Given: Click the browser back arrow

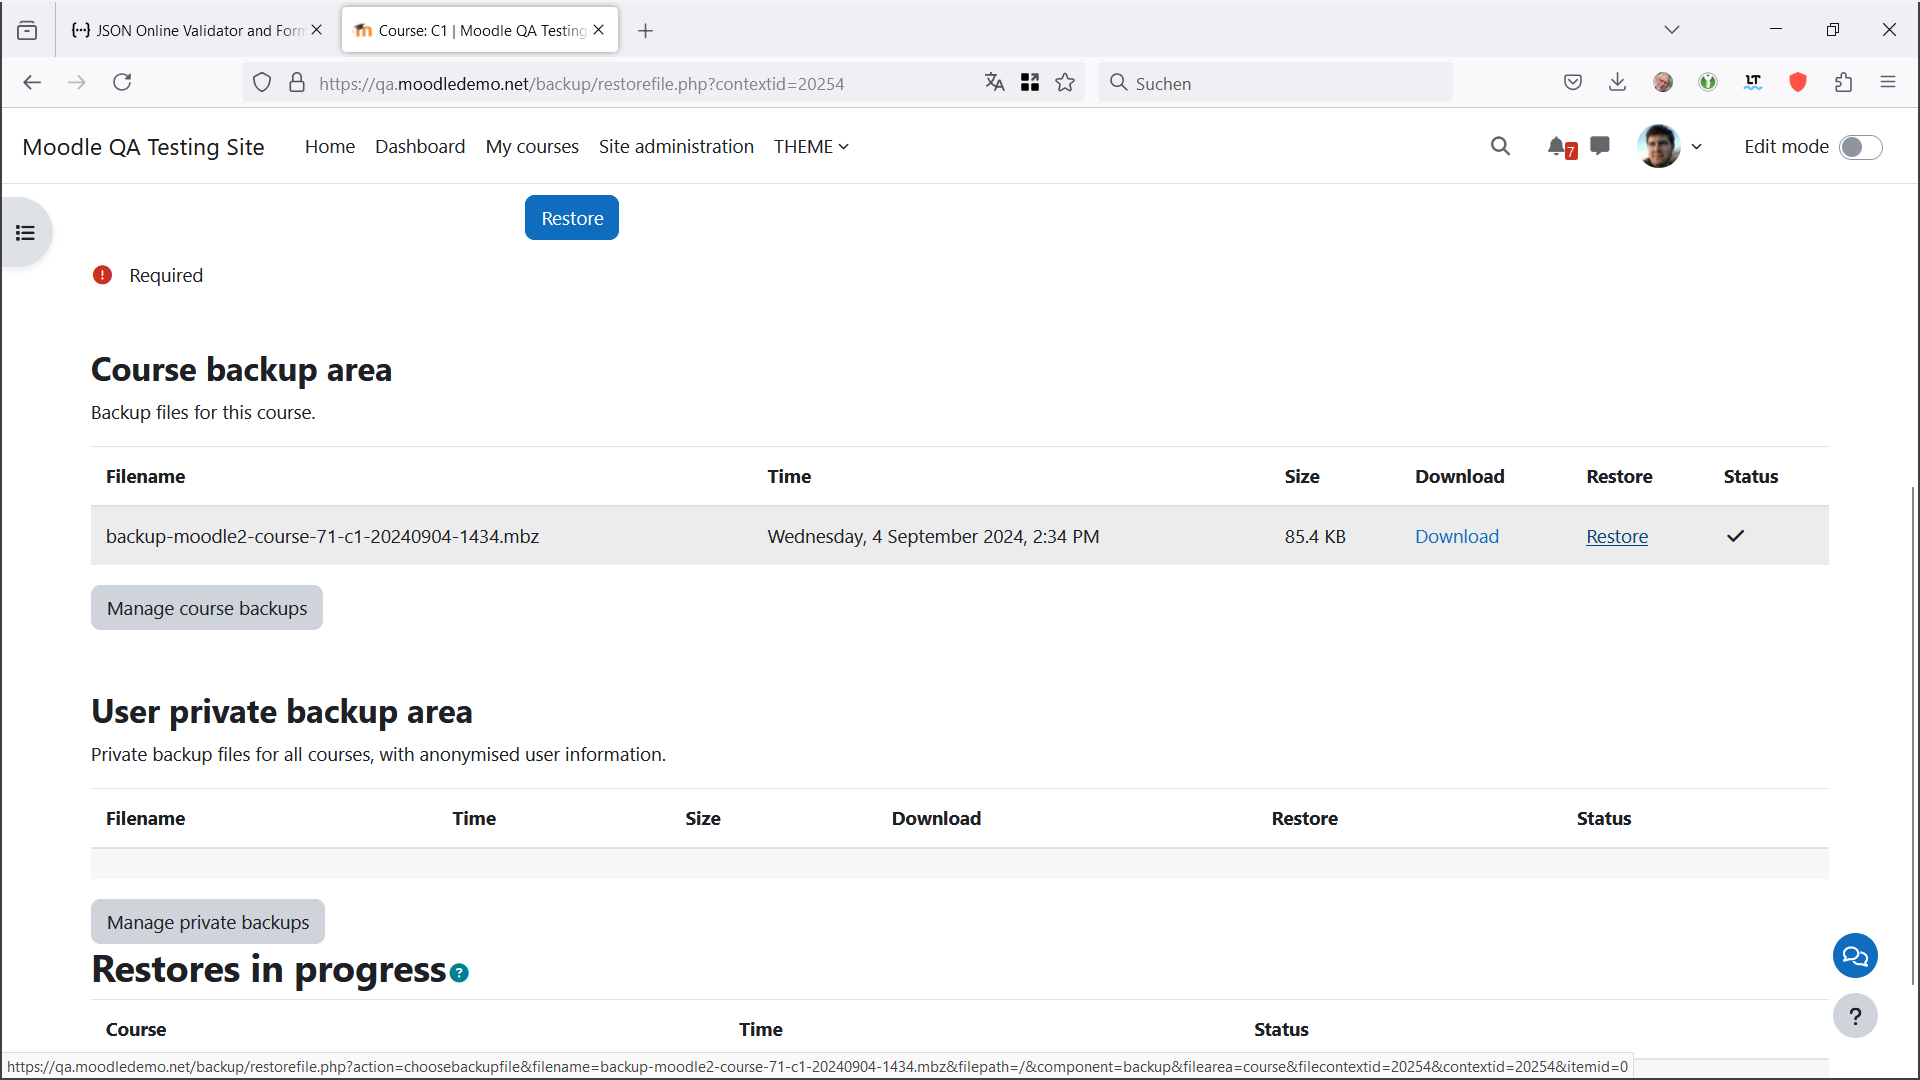Looking at the screenshot, I should tap(32, 83).
